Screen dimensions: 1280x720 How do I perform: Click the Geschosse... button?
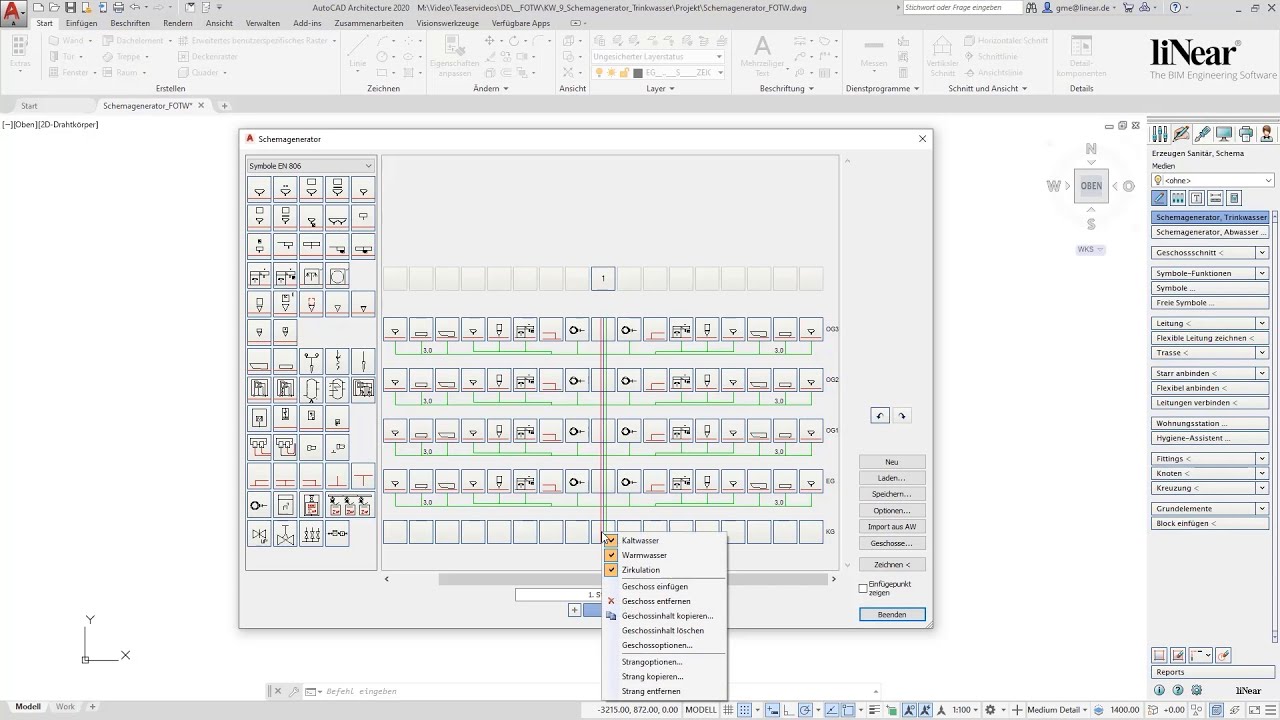coord(892,543)
